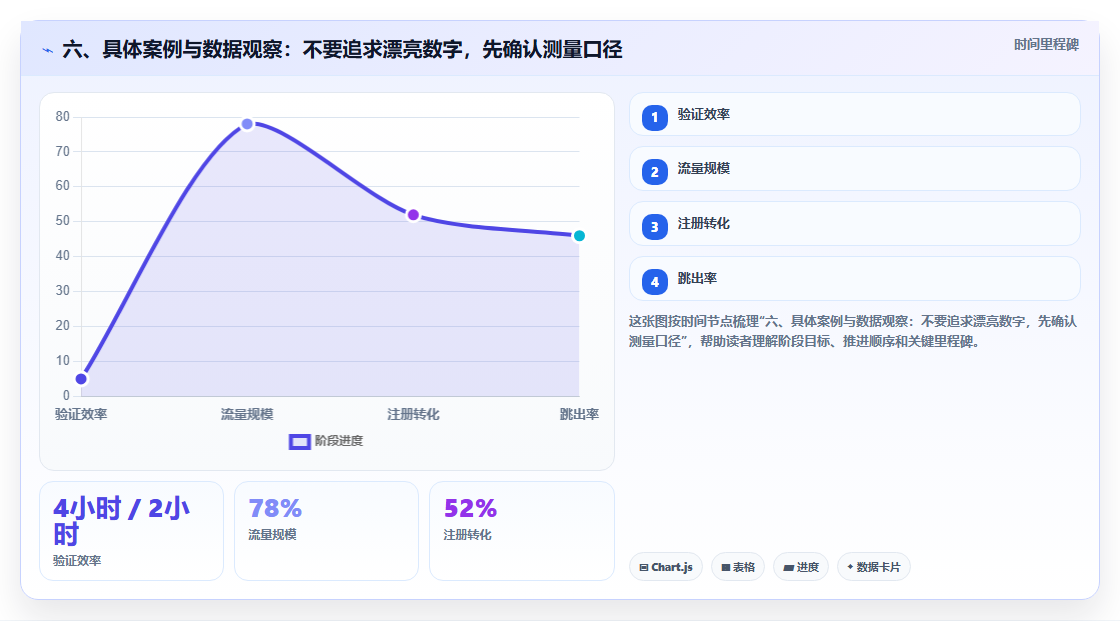Click the 表格 tag
Image resolution: width=1120 pixels, height=621 pixels.
[x=738, y=567]
